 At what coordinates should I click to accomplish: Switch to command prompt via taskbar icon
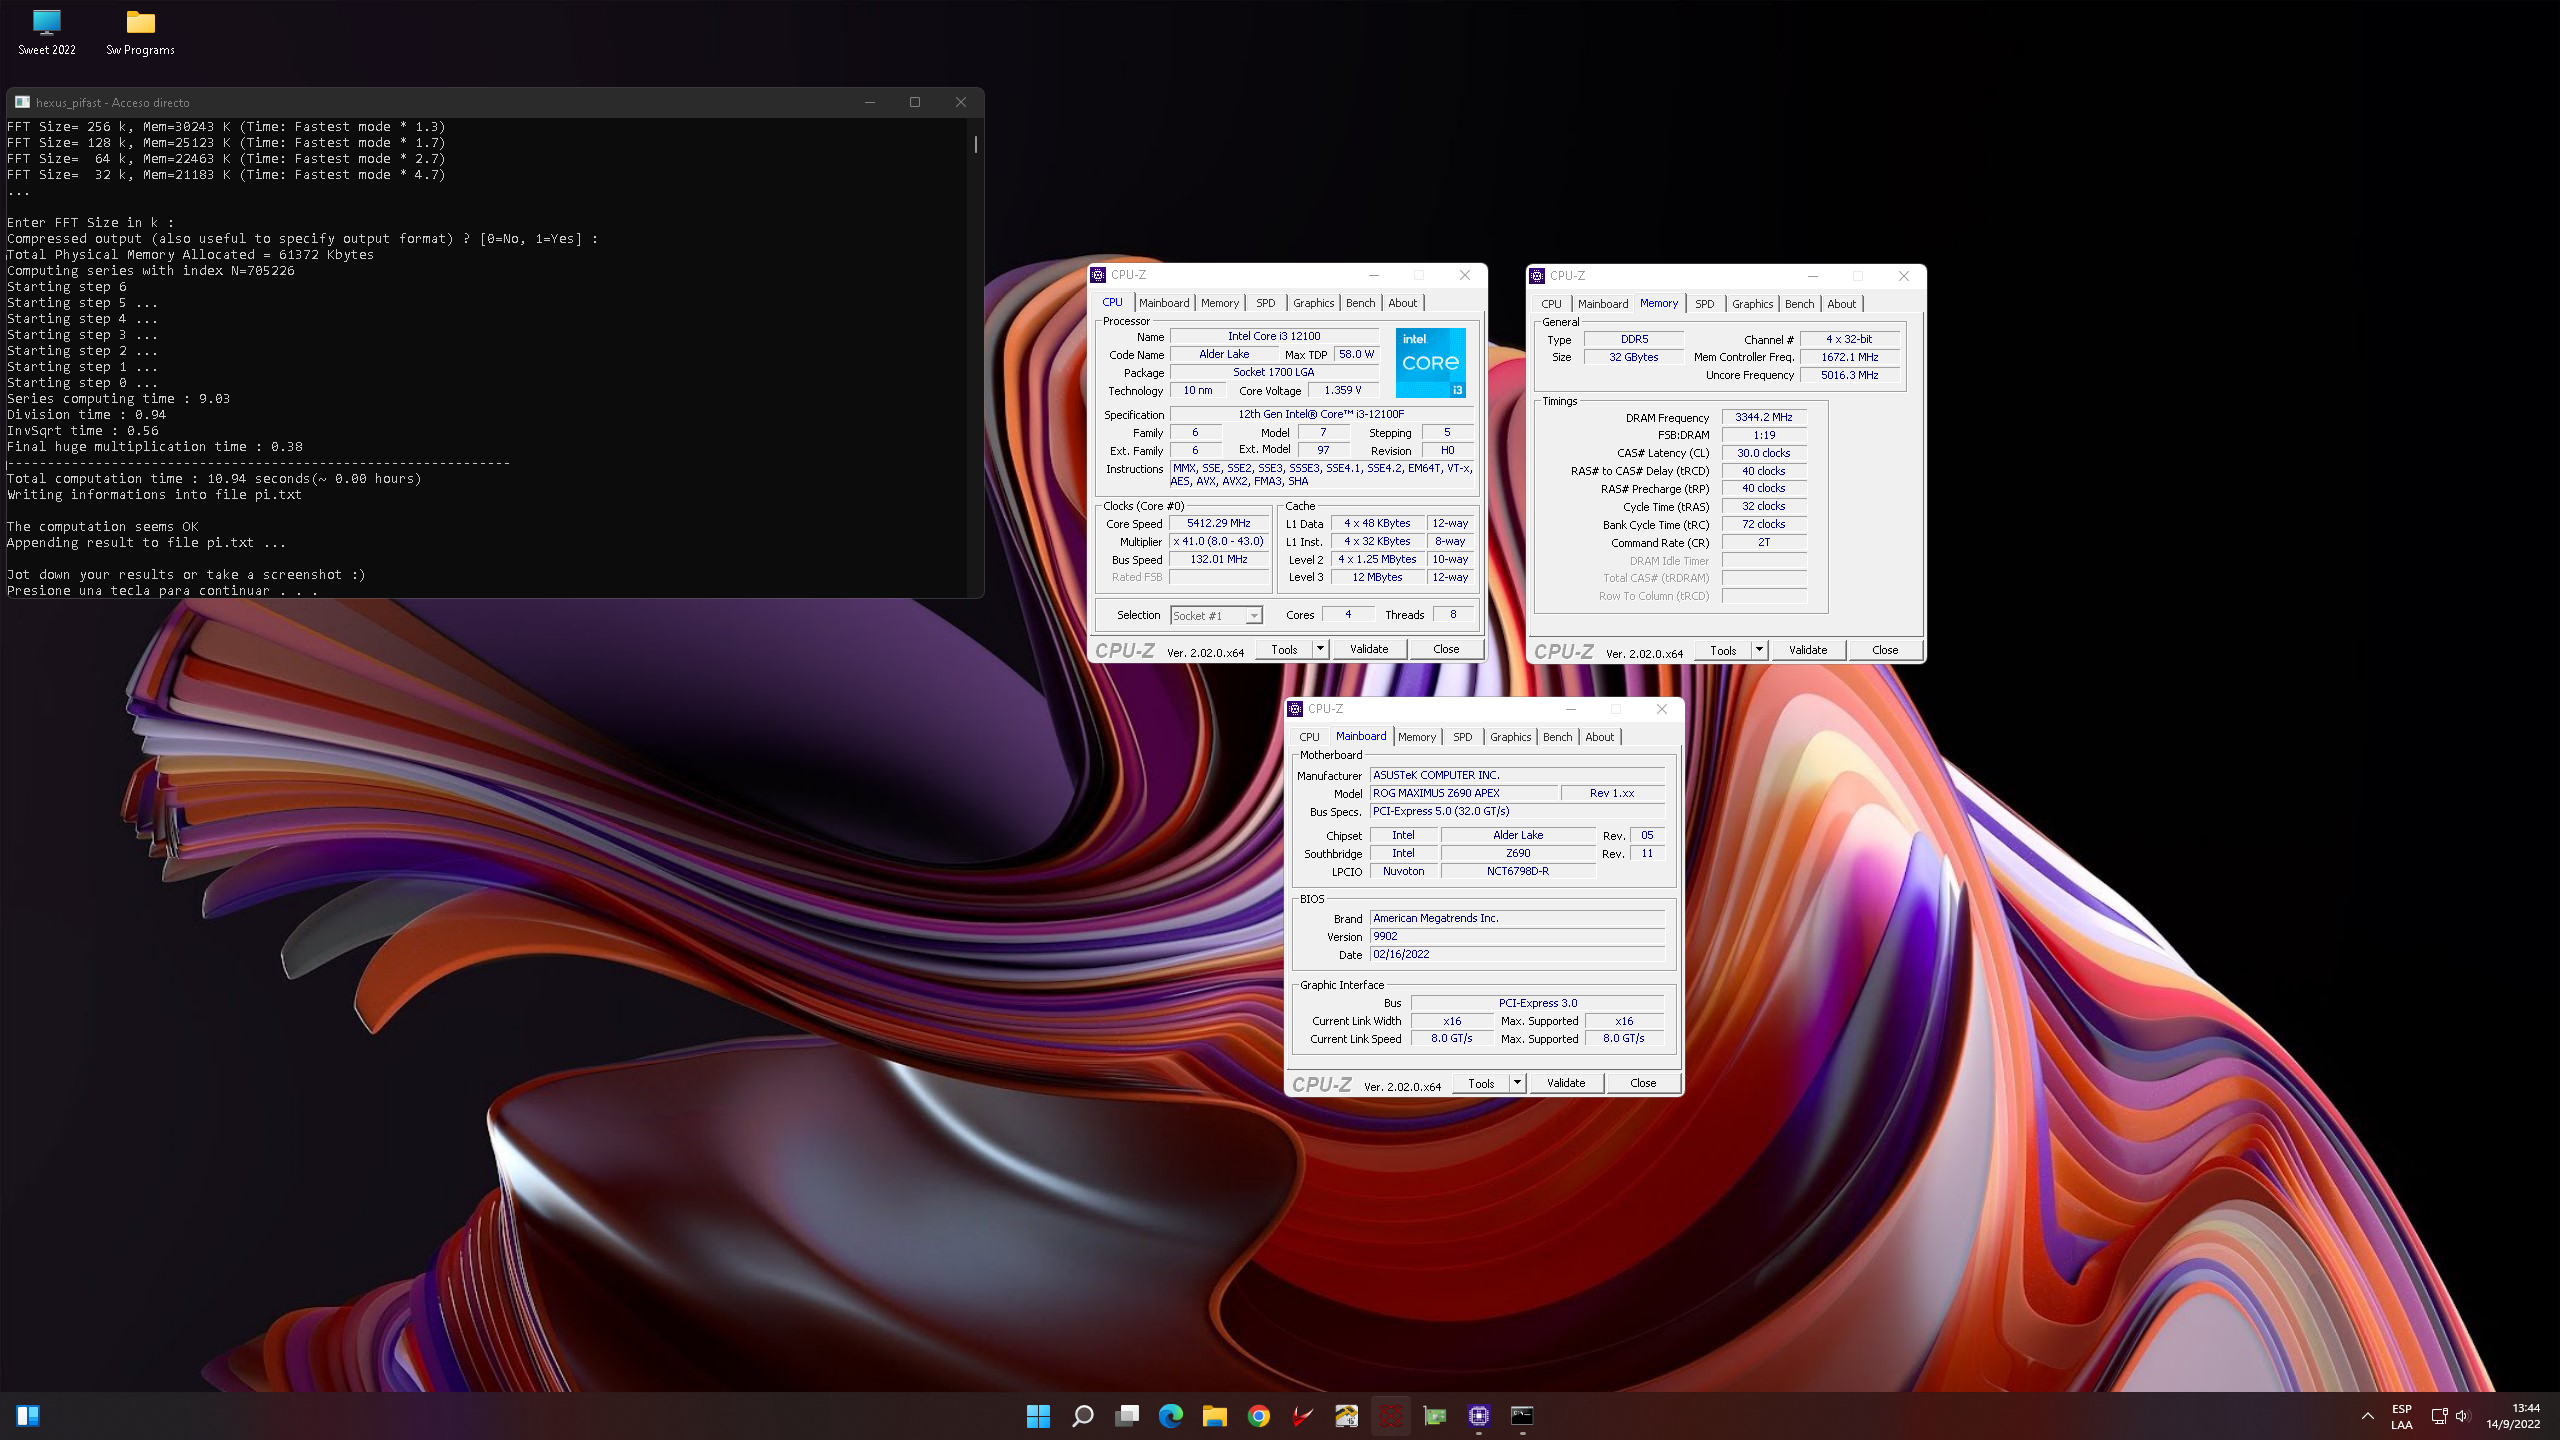tap(1522, 1416)
